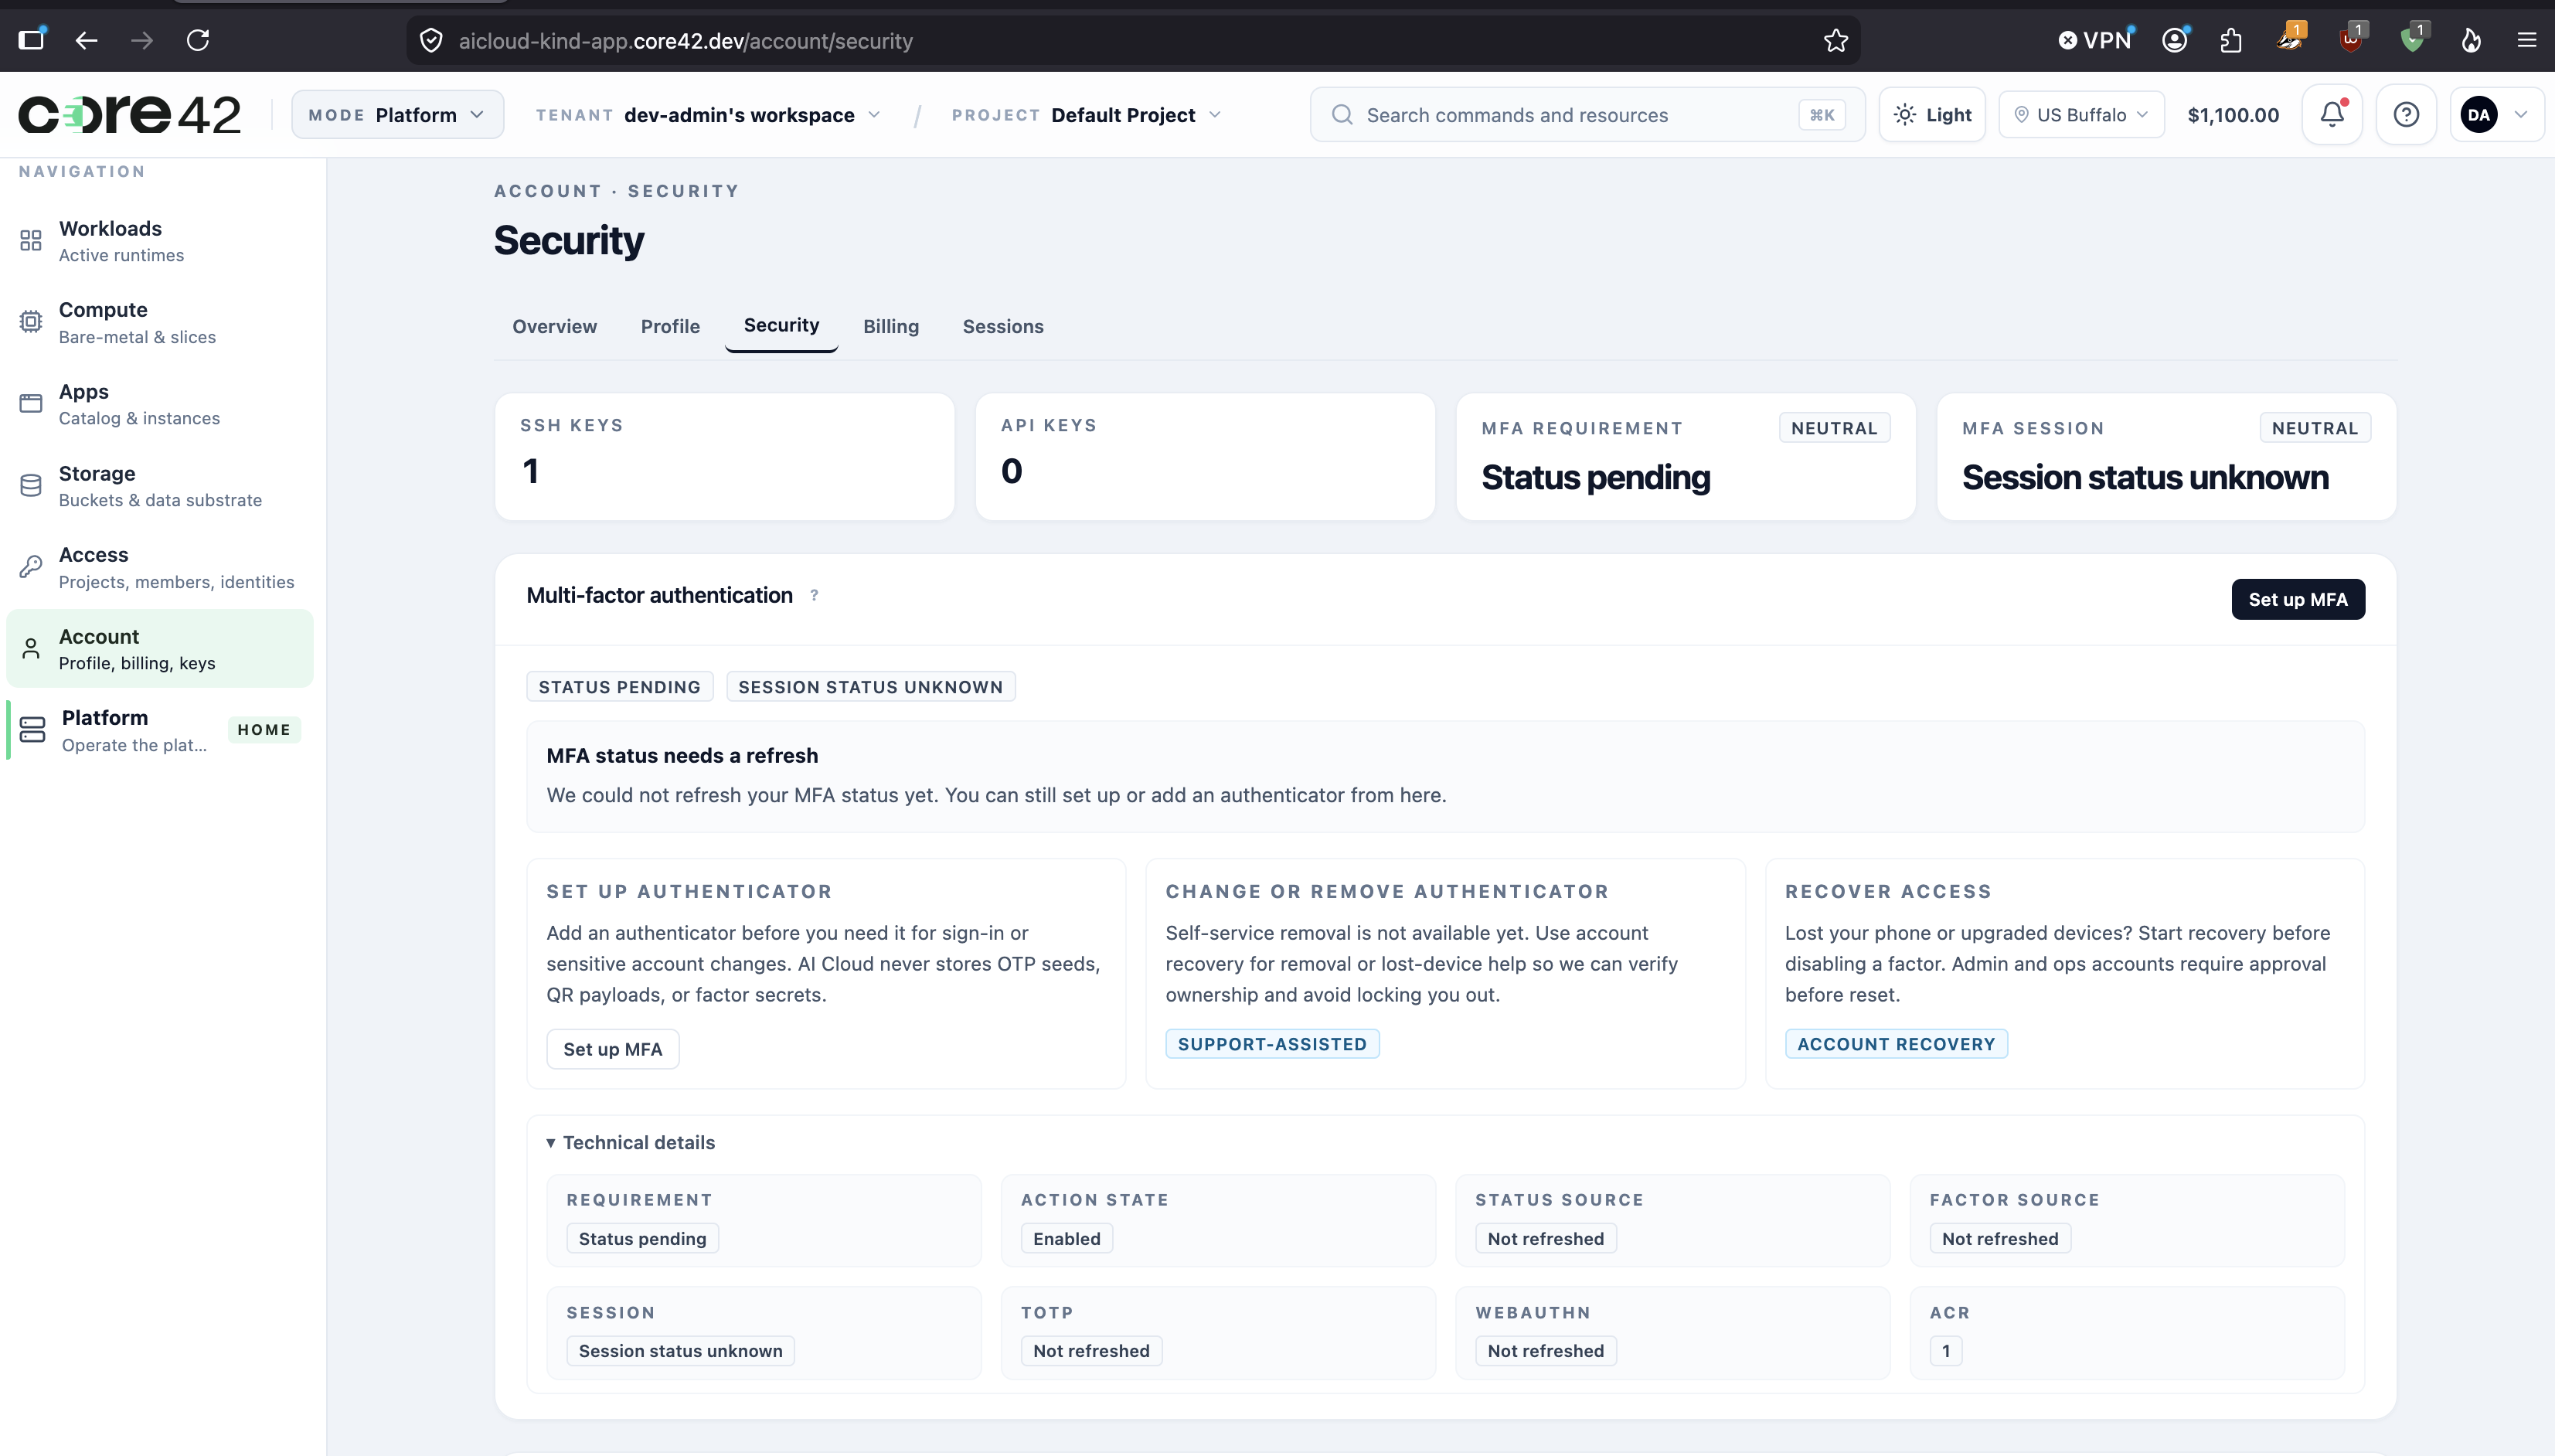Open the Tenant workspace dropdown
The width and height of the screenshot is (2555, 1456).
coord(708,115)
